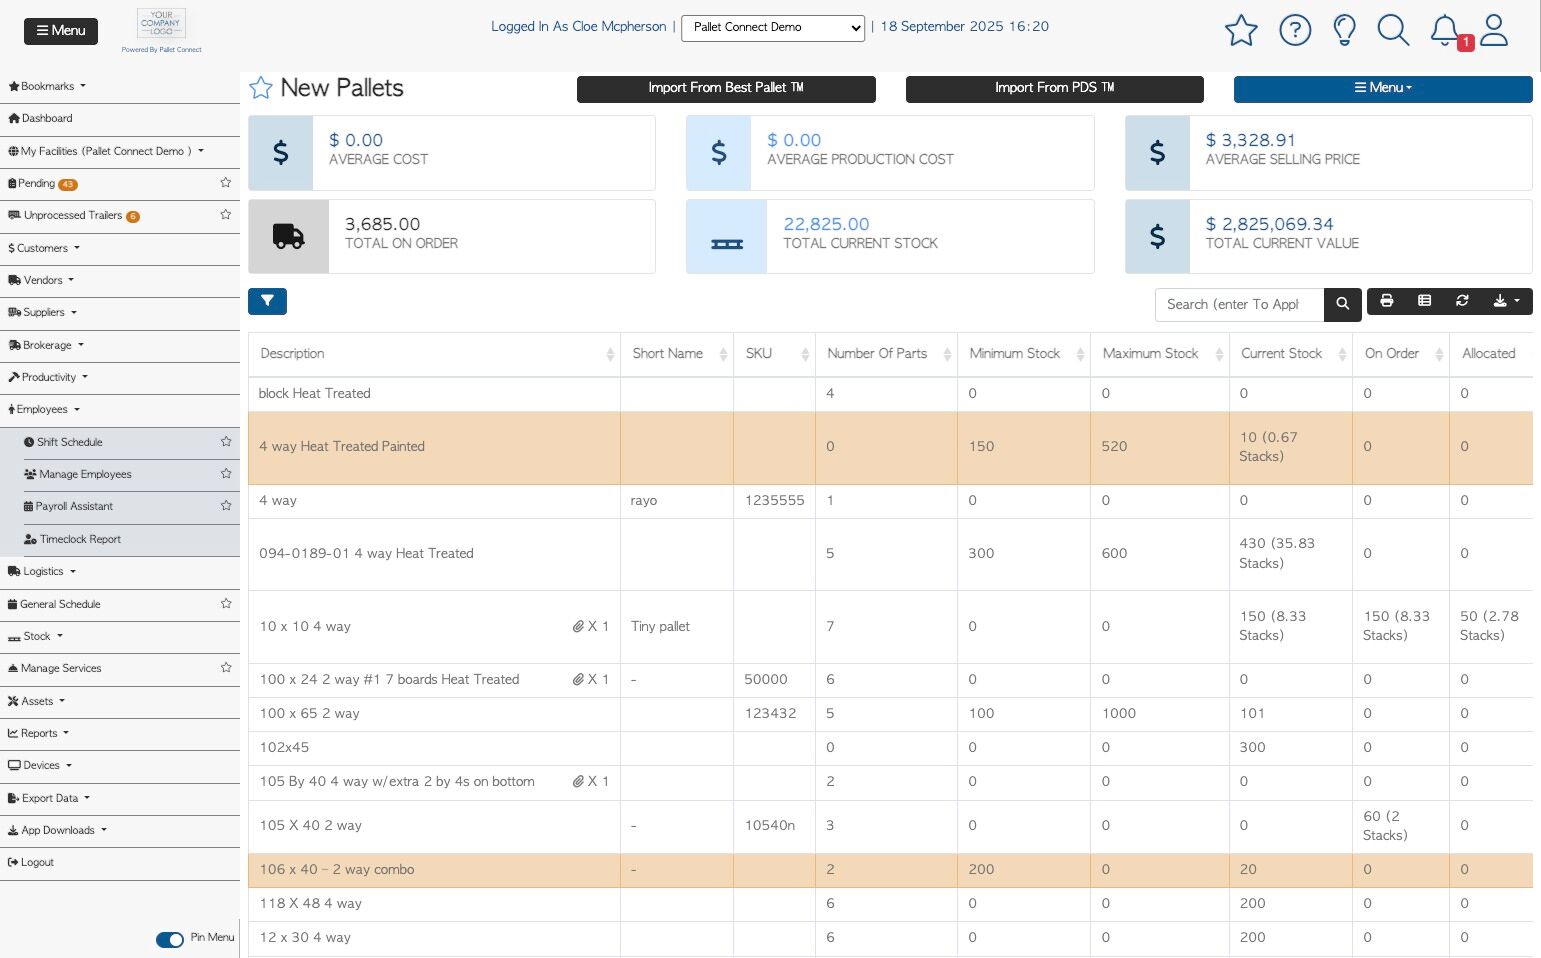Click the lightbulb tips icon

(1345, 30)
